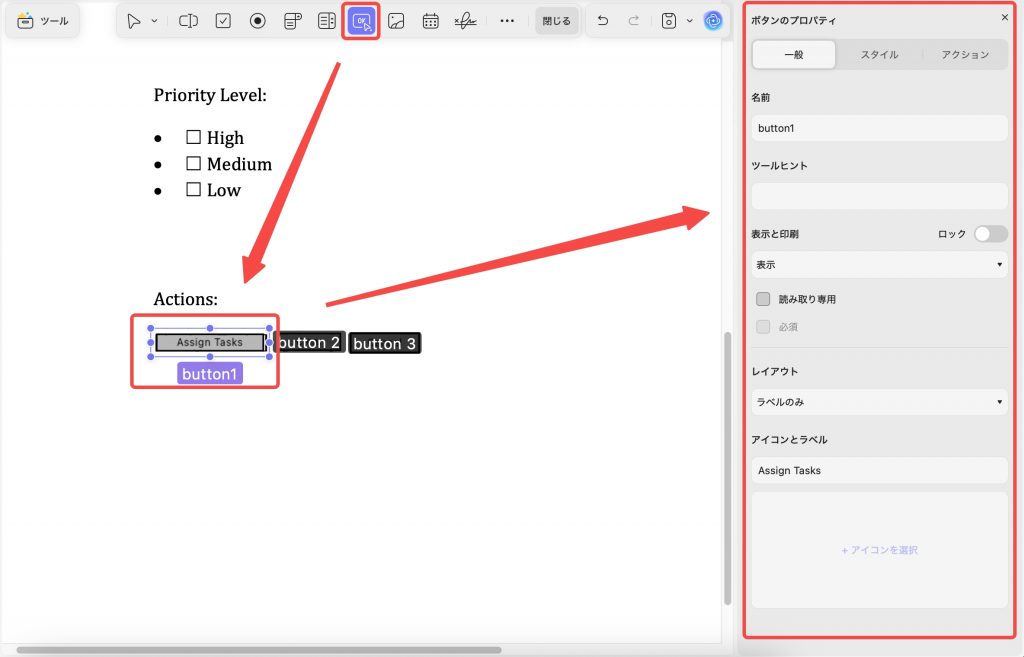
Task: Select the radio button form tool
Action: pyautogui.click(x=258, y=21)
